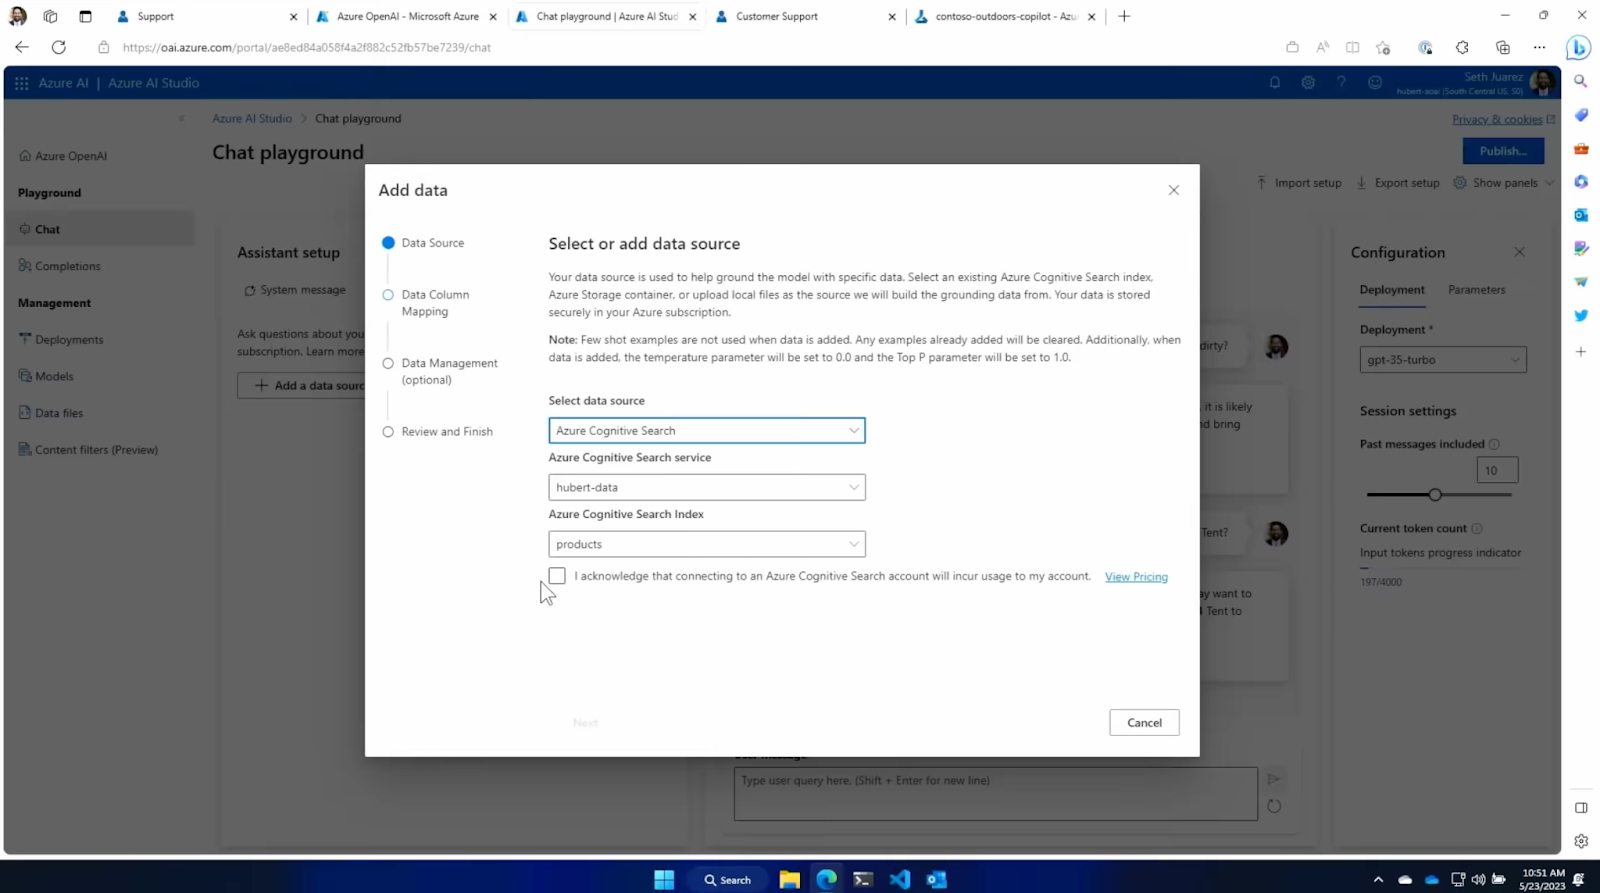1600x893 pixels.
Task: Switch to the Parameters tab
Action: click(x=1476, y=290)
